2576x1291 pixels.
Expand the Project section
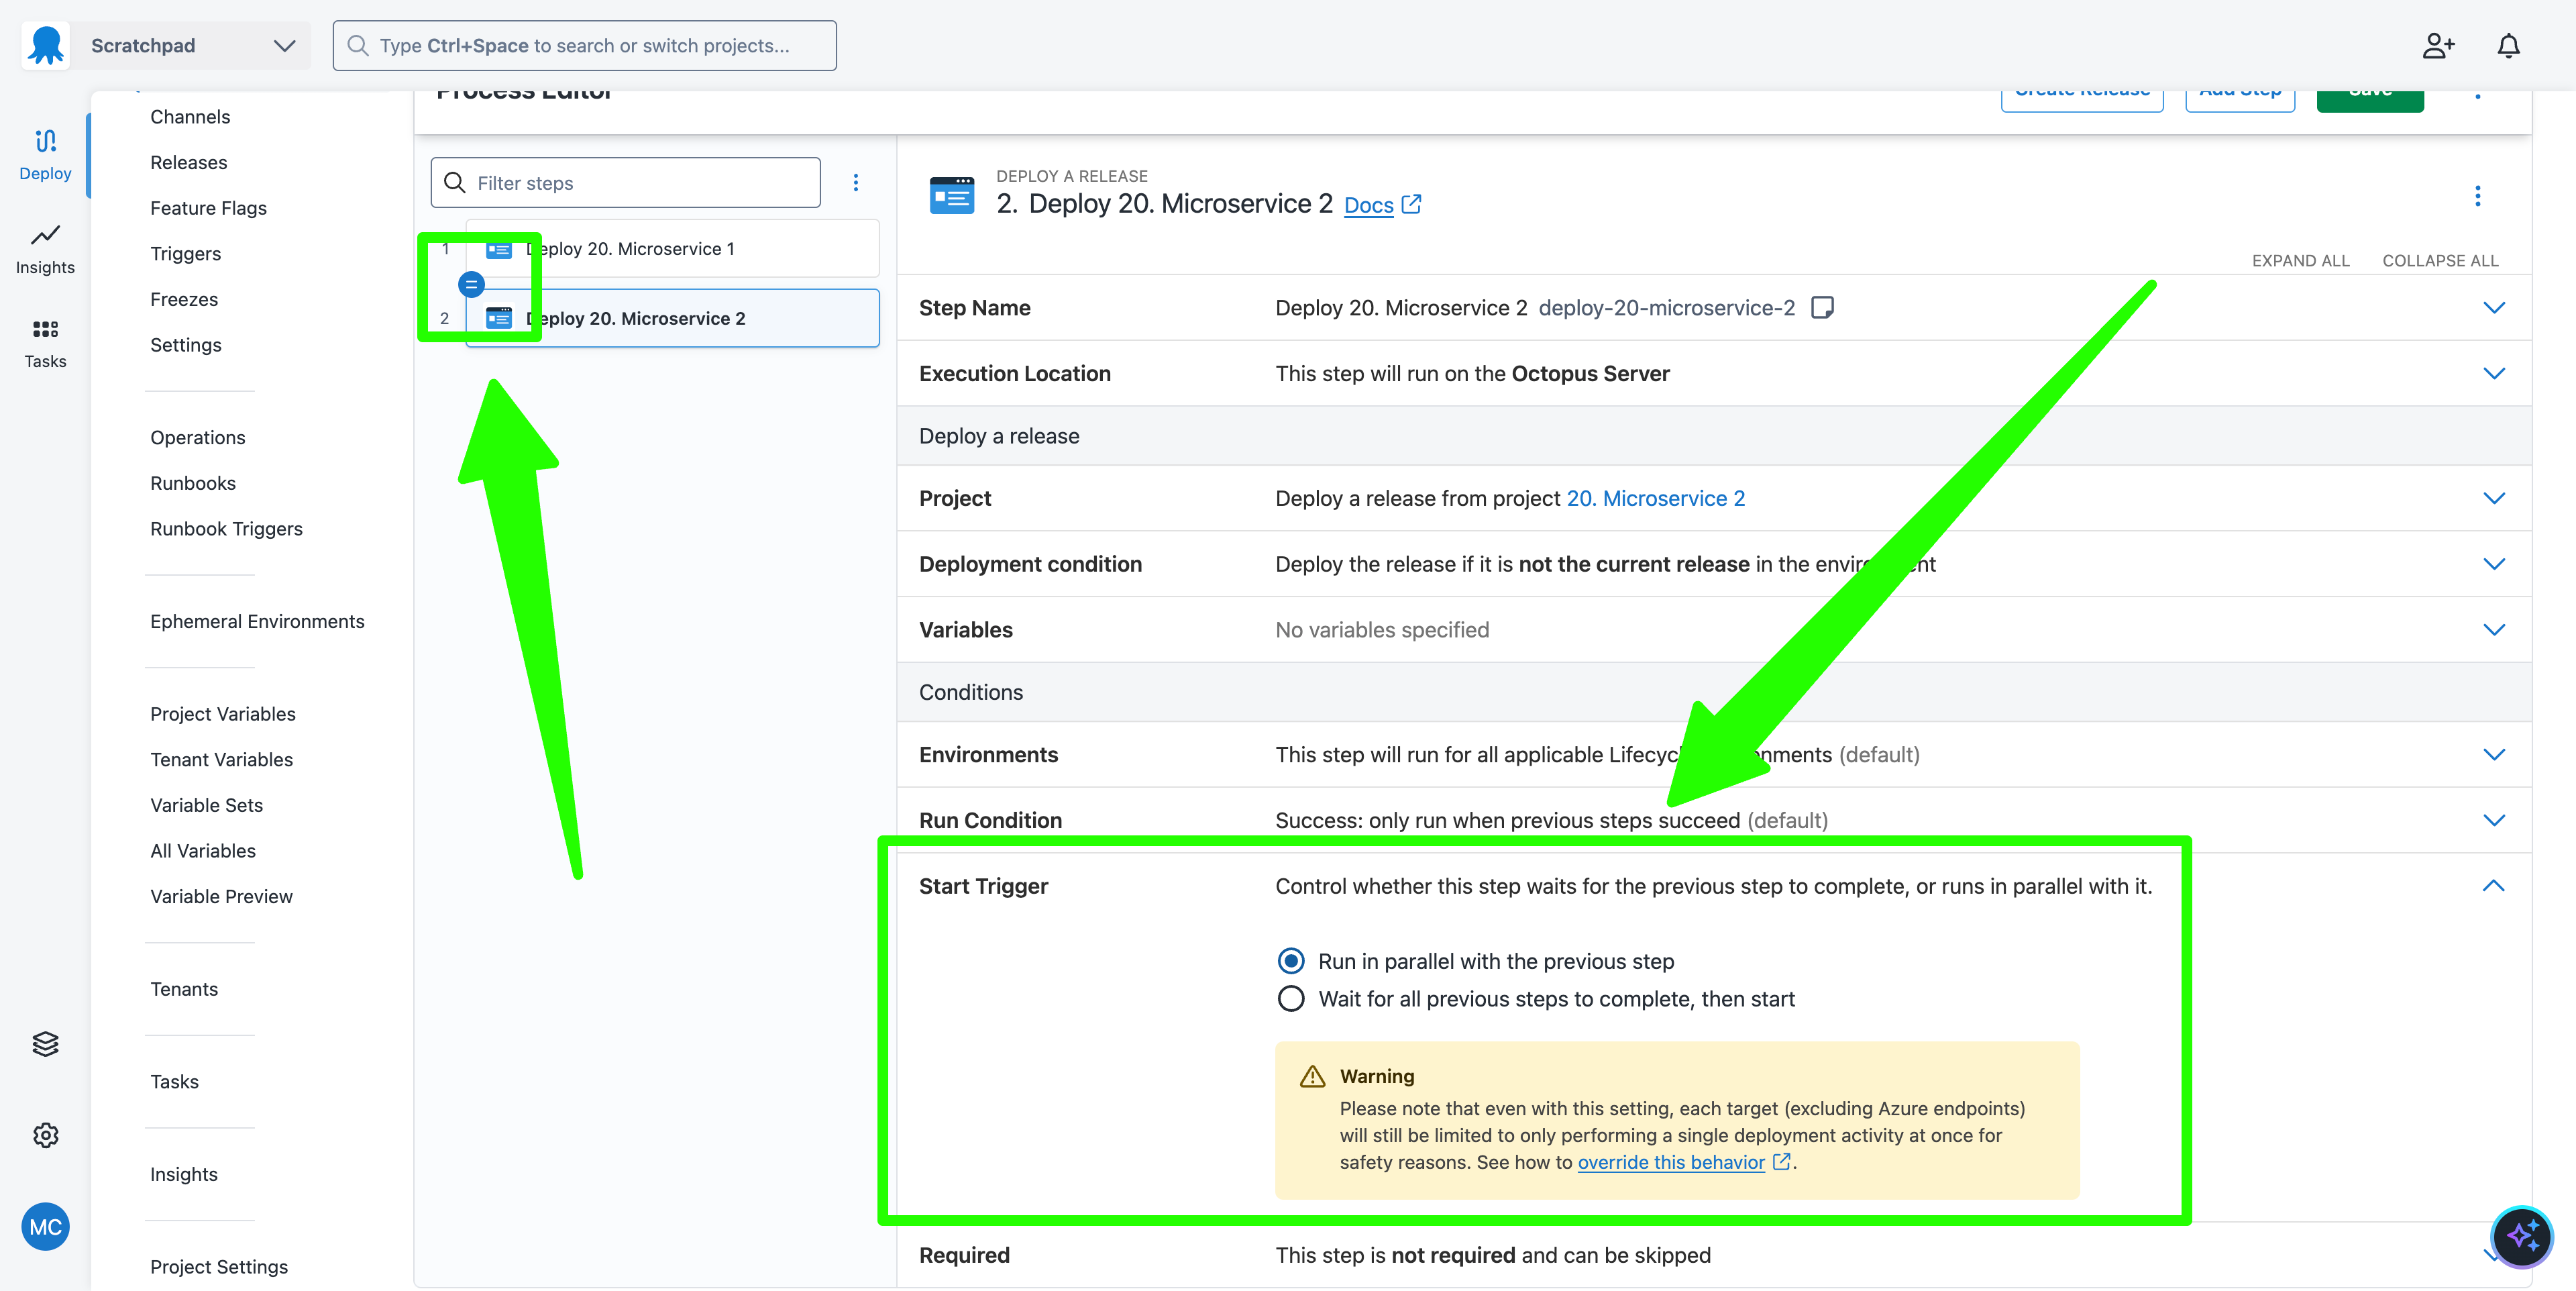[x=2493, y=498]
